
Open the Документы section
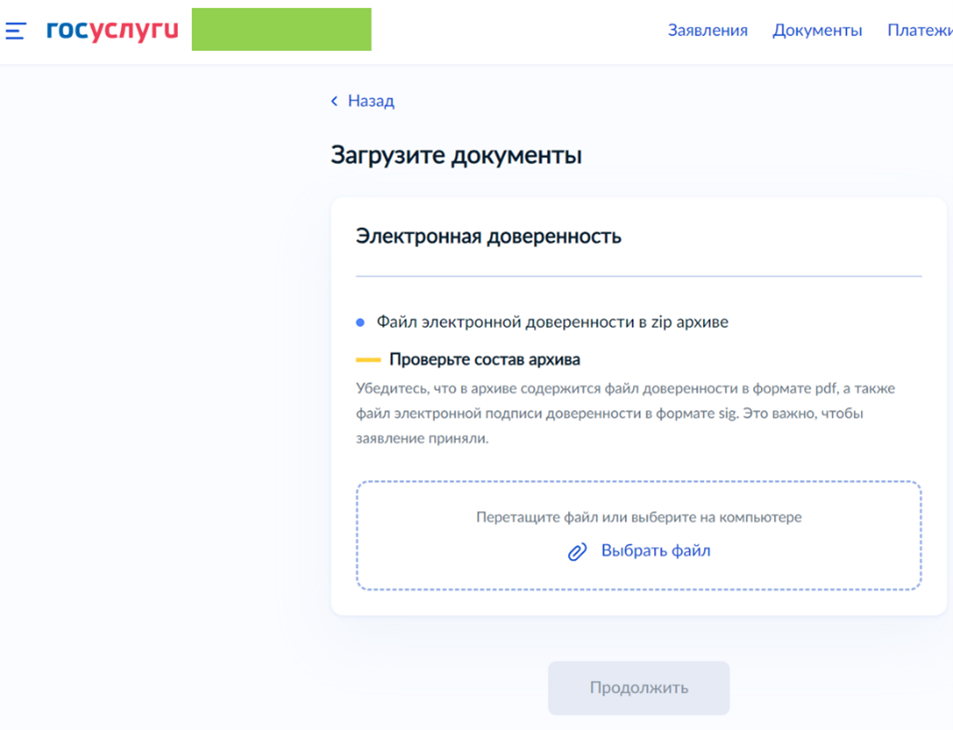pyautogui.click(x=817, y=31)
